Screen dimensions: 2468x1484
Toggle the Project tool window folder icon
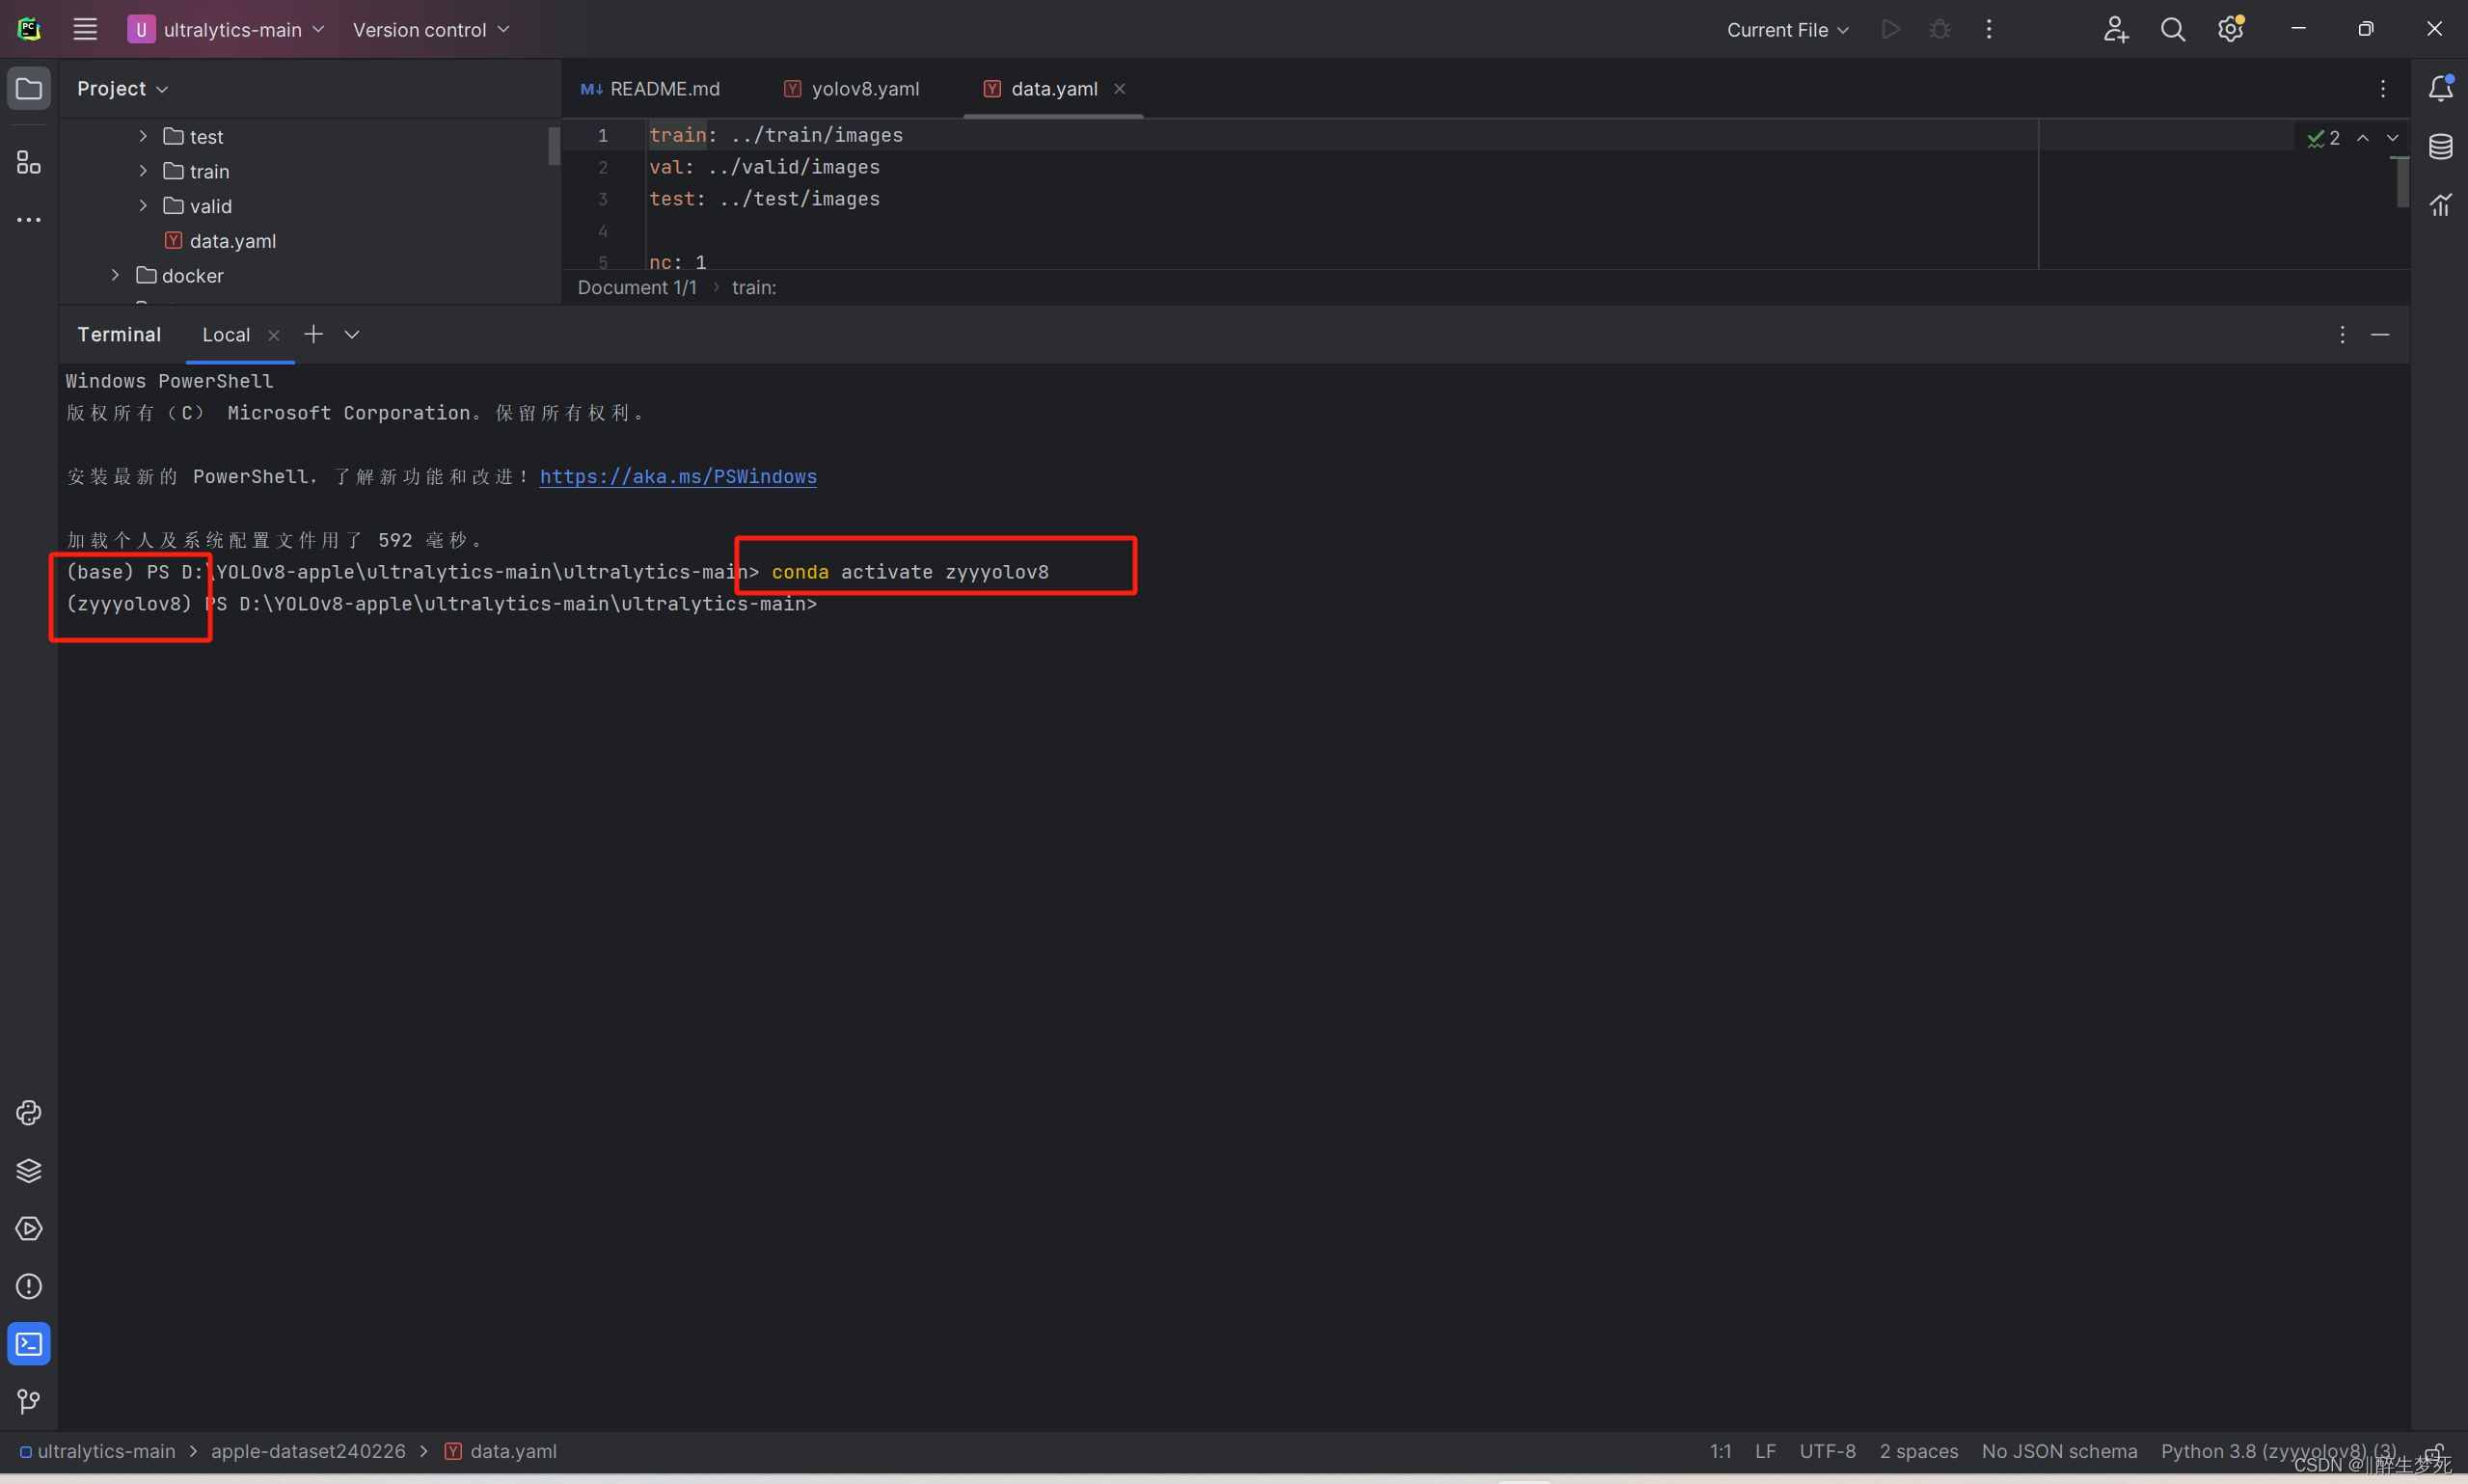point(28,88)
